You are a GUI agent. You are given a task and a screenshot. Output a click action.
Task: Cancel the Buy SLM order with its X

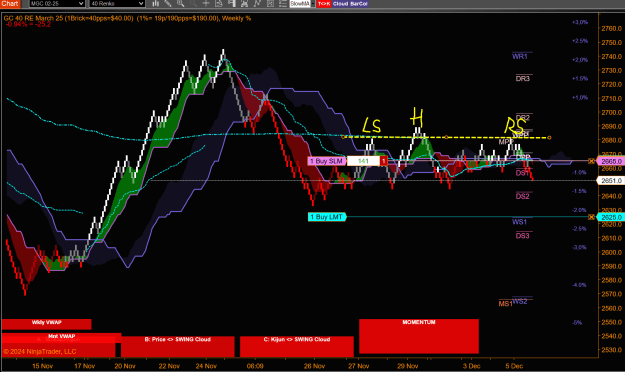coord(592,161)
